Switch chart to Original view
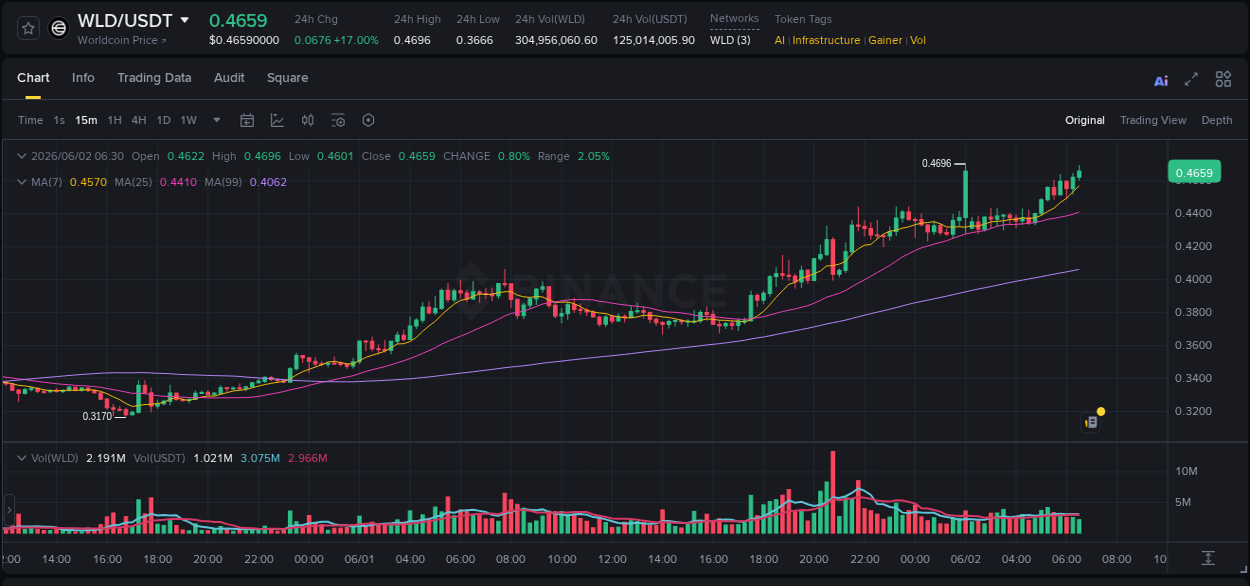The width and height of the screenshot is (1250, 586). coord(1085,120)
